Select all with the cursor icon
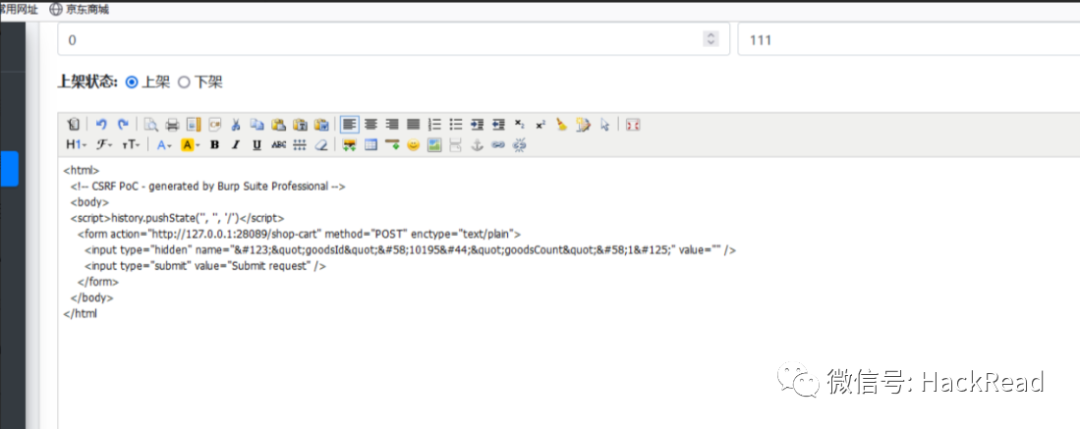This screenshot has width=1080, height=429. 605,125
